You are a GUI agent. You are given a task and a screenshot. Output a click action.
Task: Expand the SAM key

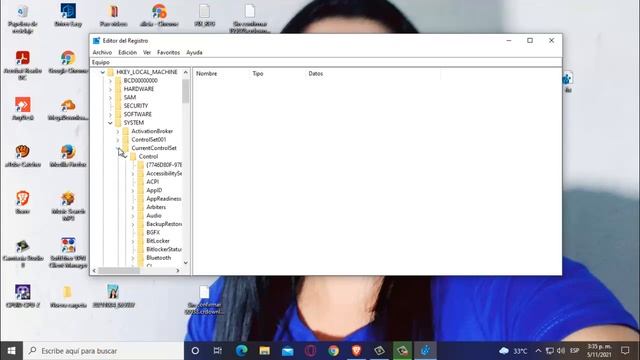click(x=110, y=98)
